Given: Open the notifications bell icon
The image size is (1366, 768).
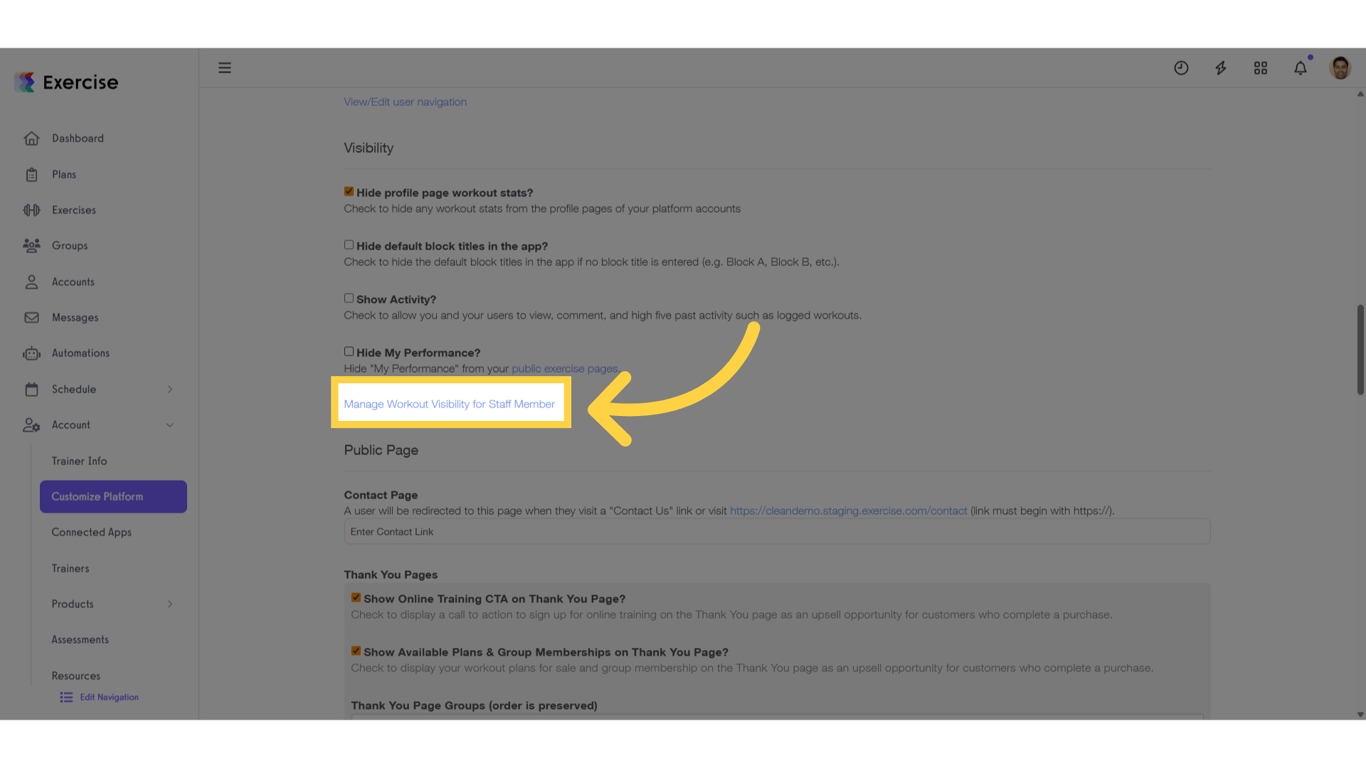Looking at the screenshot, I should point(1300,68).
